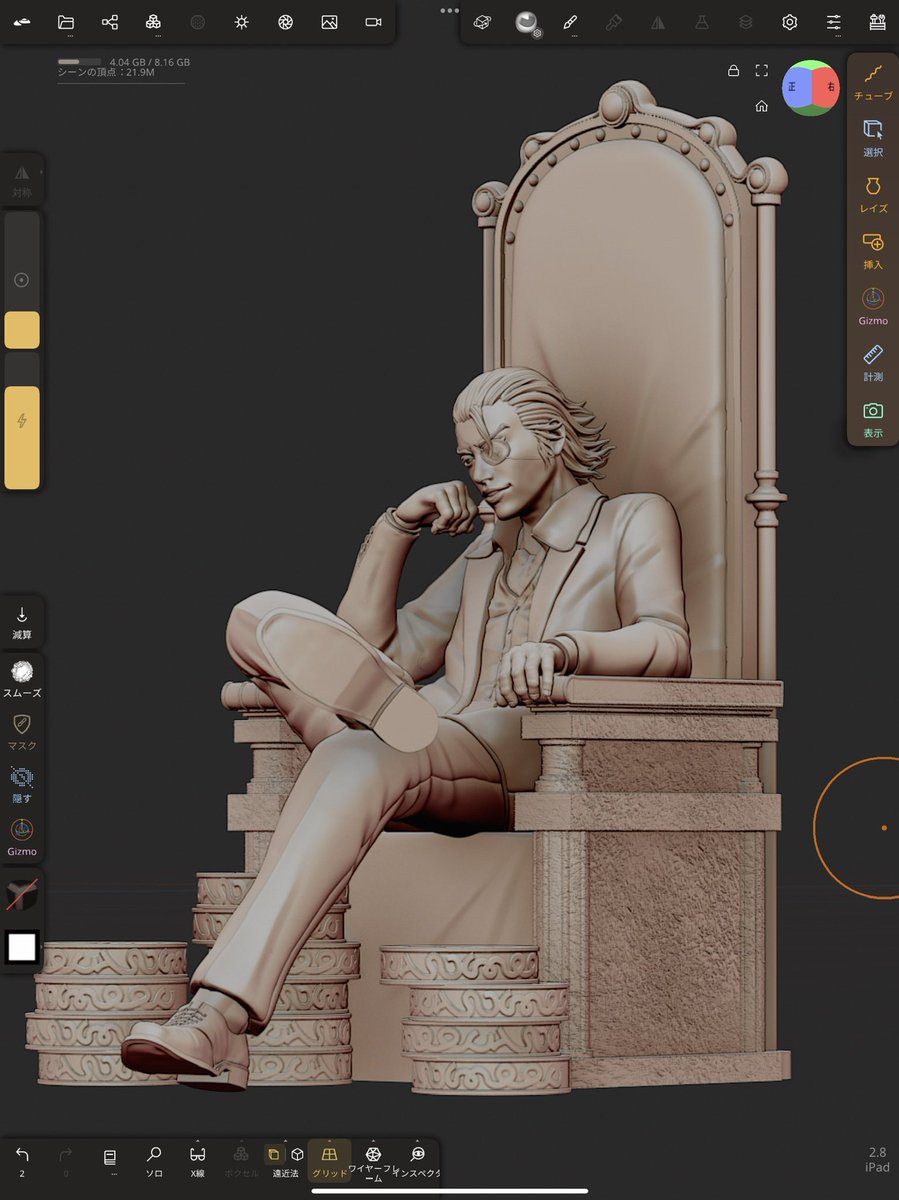
Task: Reset view with the home icon
Action: point(762,106)
